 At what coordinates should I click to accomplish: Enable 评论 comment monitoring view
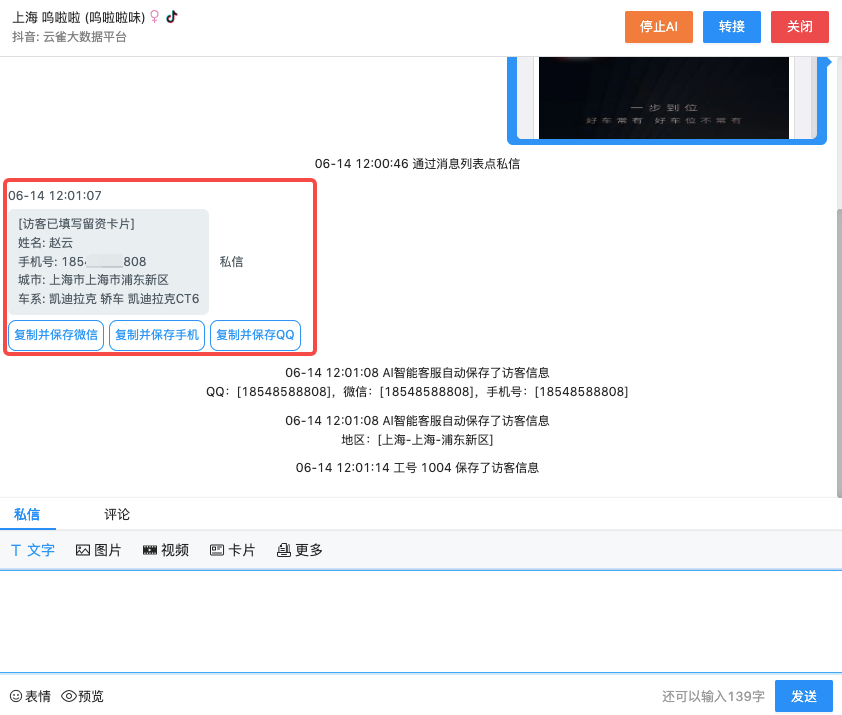117,514
